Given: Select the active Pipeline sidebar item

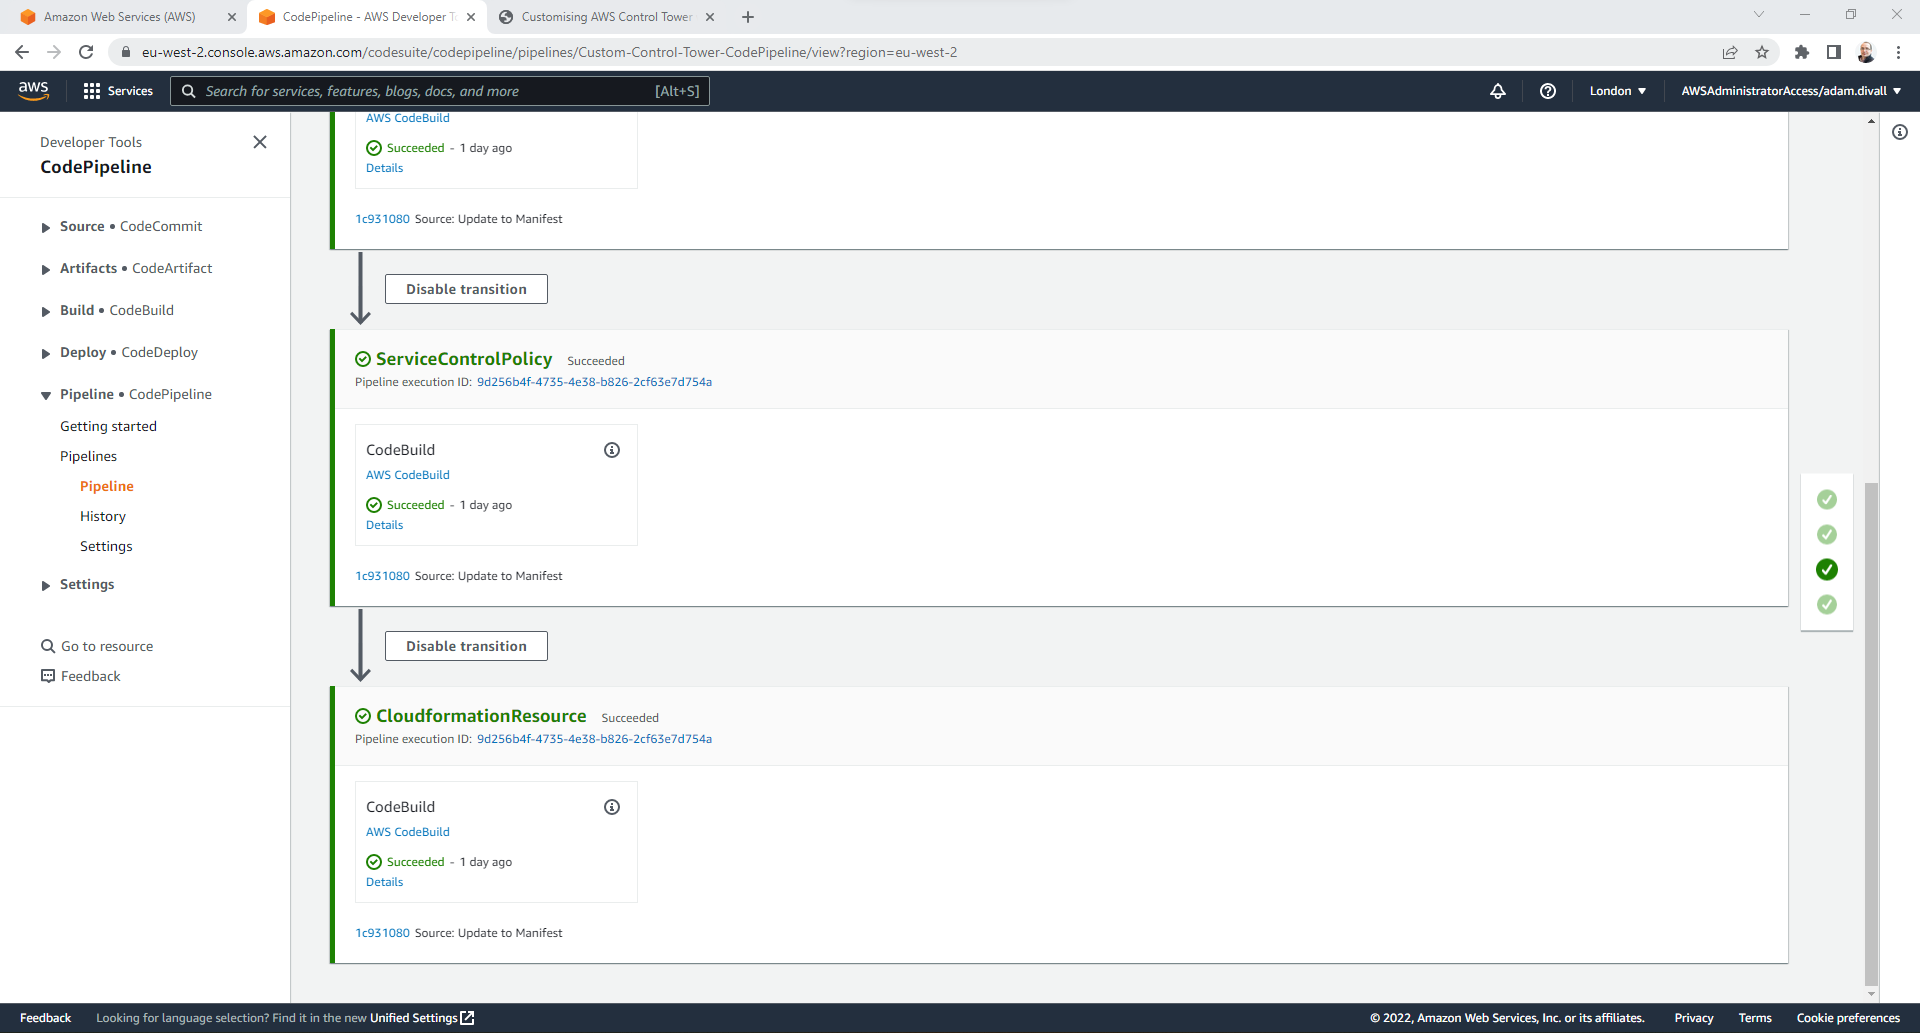Looking at the screenshot, I should pyautogui.click(x=107, y=486).
